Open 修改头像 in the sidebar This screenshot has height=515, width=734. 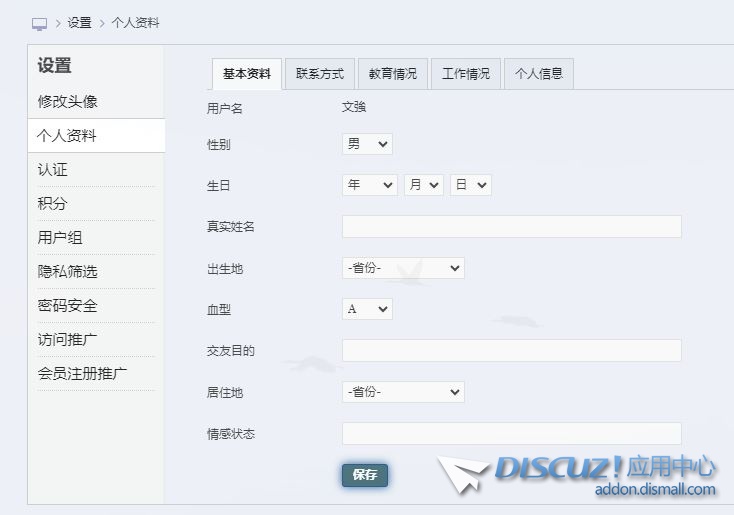point(68,102)
